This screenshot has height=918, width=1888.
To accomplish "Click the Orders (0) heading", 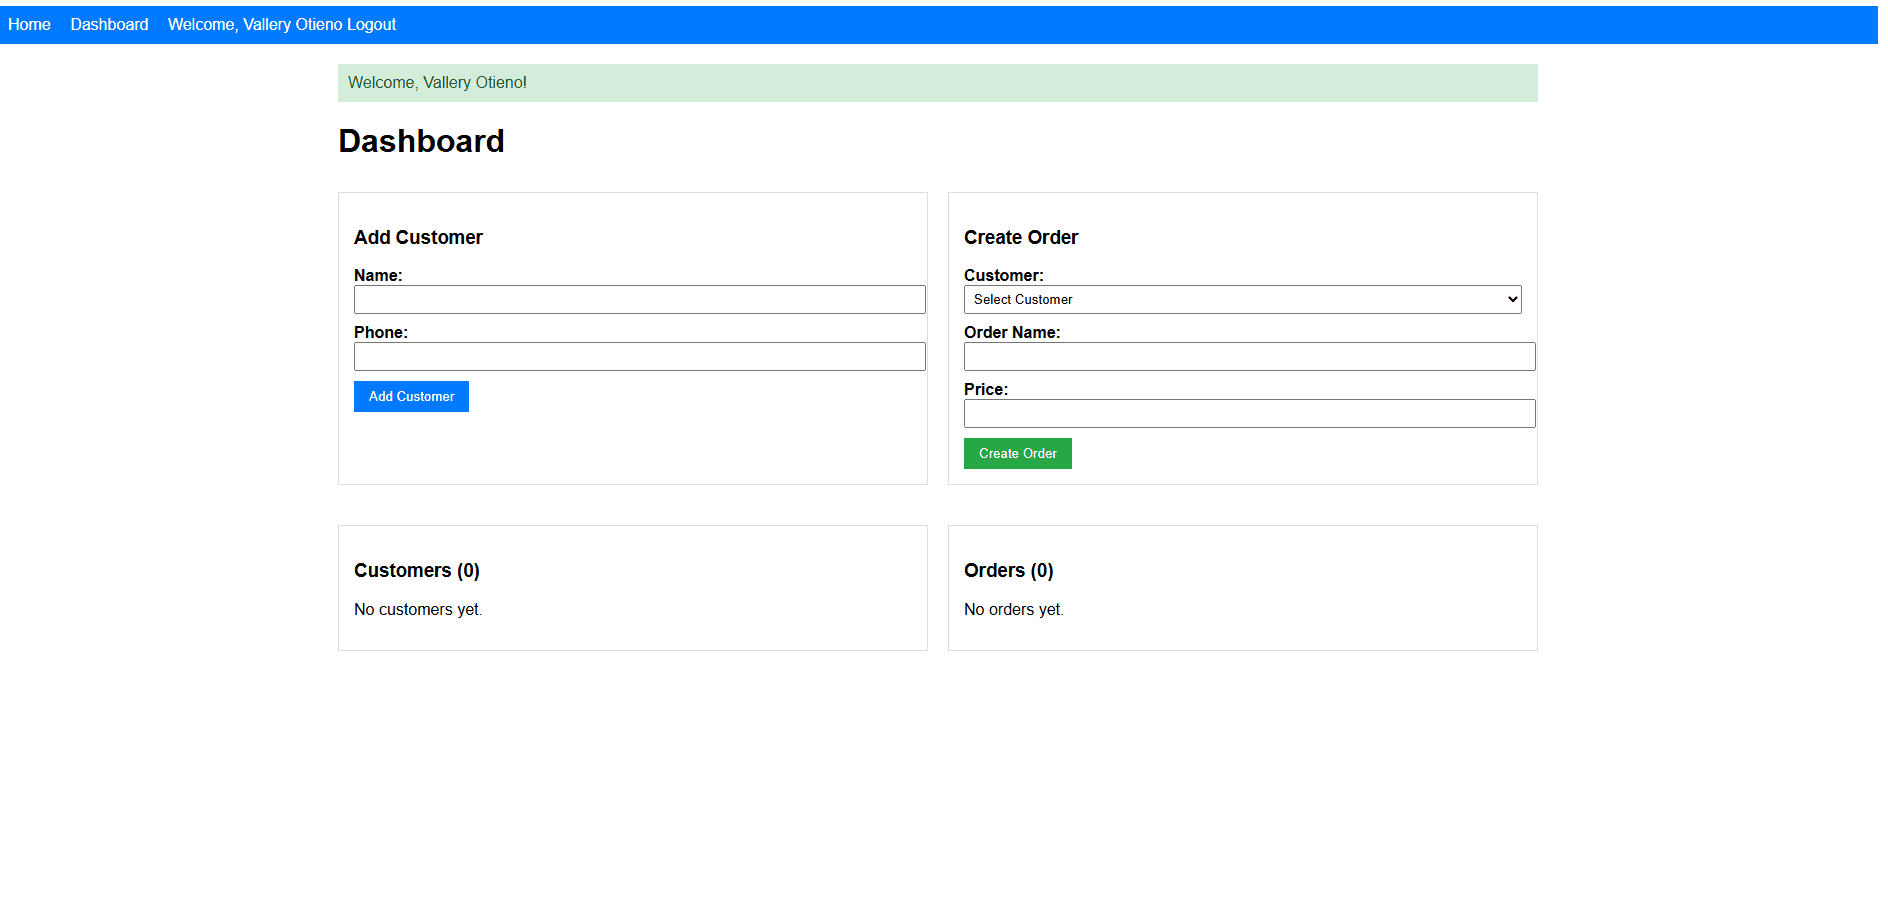I will [1008, 570].
